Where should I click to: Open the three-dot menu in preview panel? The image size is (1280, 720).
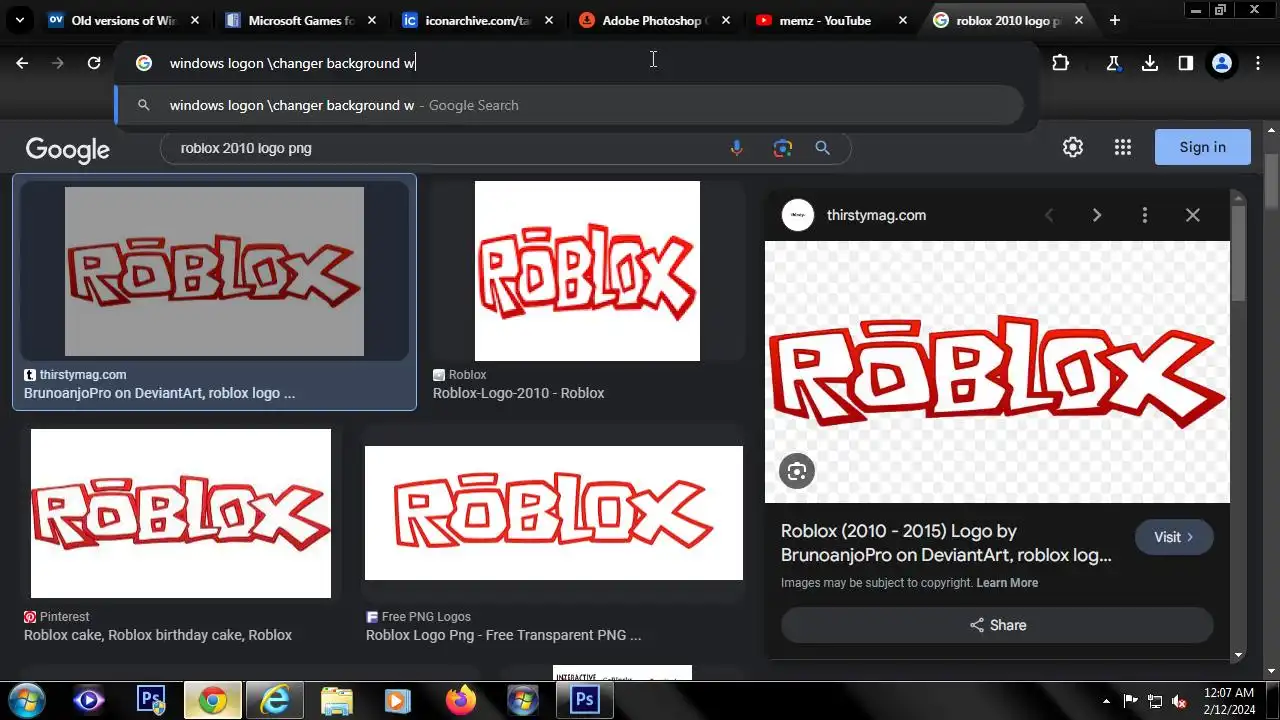pos(1145,215)
